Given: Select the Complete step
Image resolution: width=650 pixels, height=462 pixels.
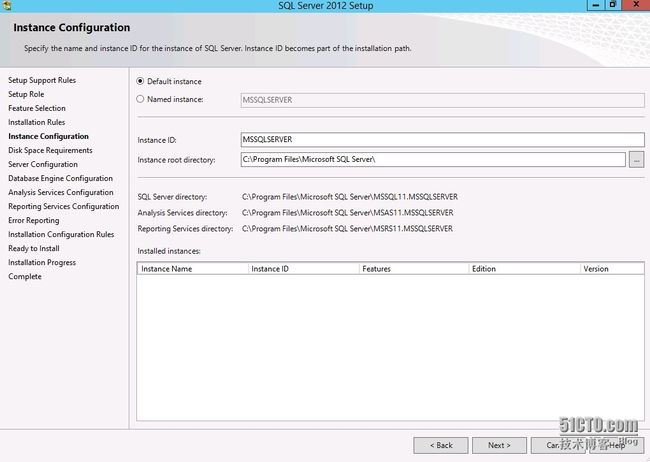Looking at the screenshot, I should click(x=25, y=276).
